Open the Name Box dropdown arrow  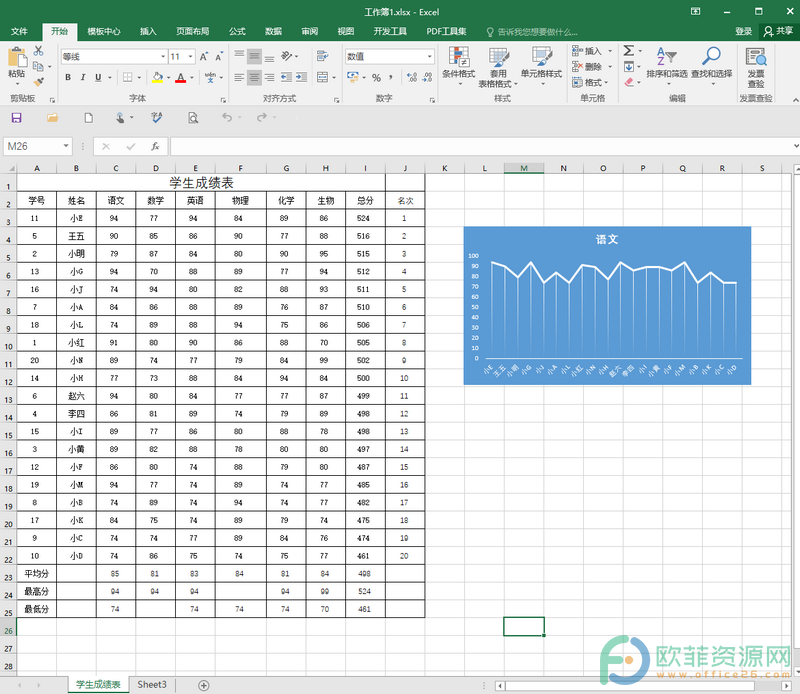[x=66, y=146]
